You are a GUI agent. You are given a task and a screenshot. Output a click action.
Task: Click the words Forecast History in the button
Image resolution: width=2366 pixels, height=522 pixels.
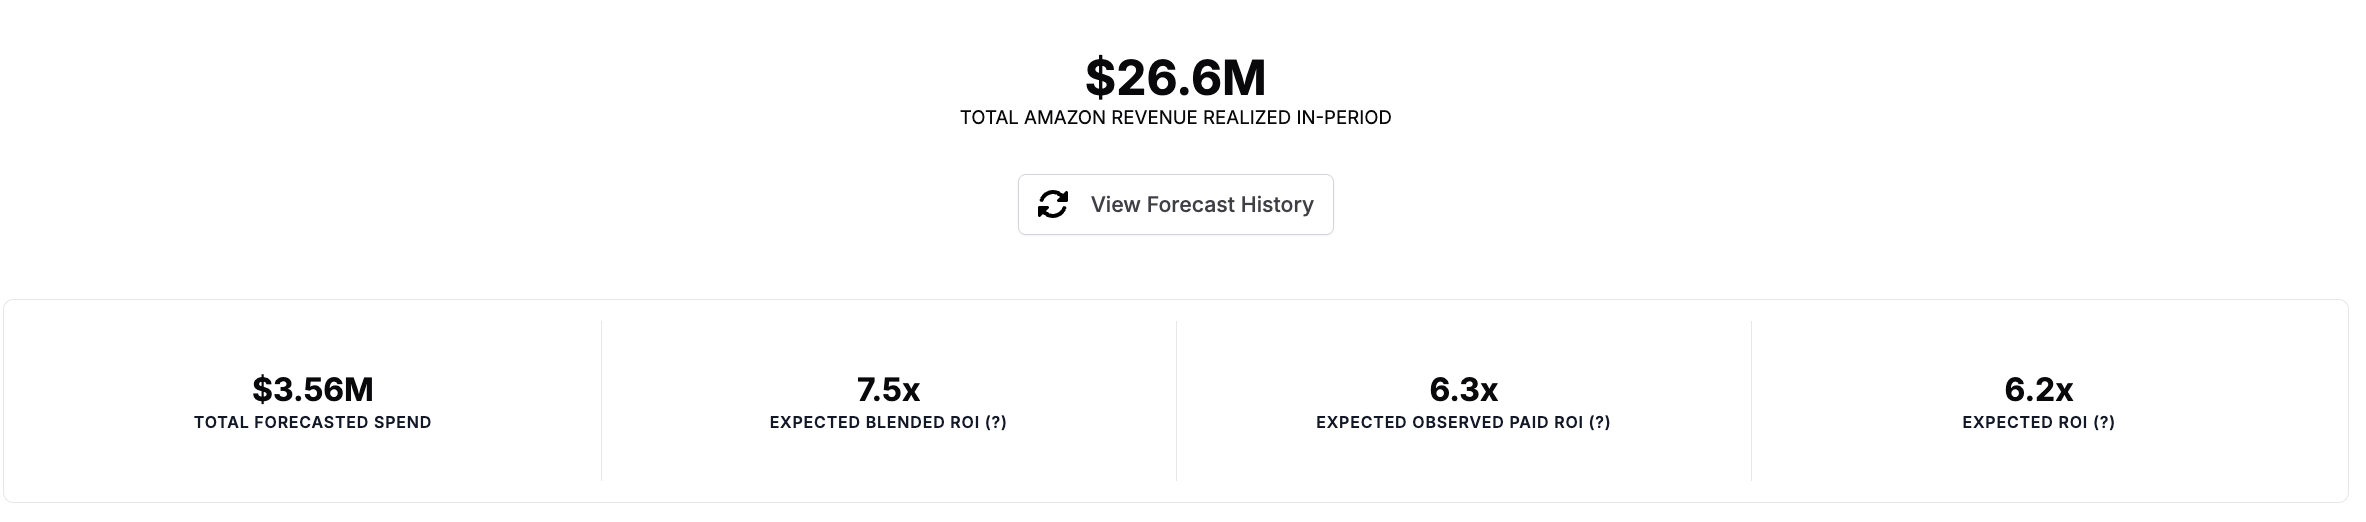click(x=1229, y=204)
